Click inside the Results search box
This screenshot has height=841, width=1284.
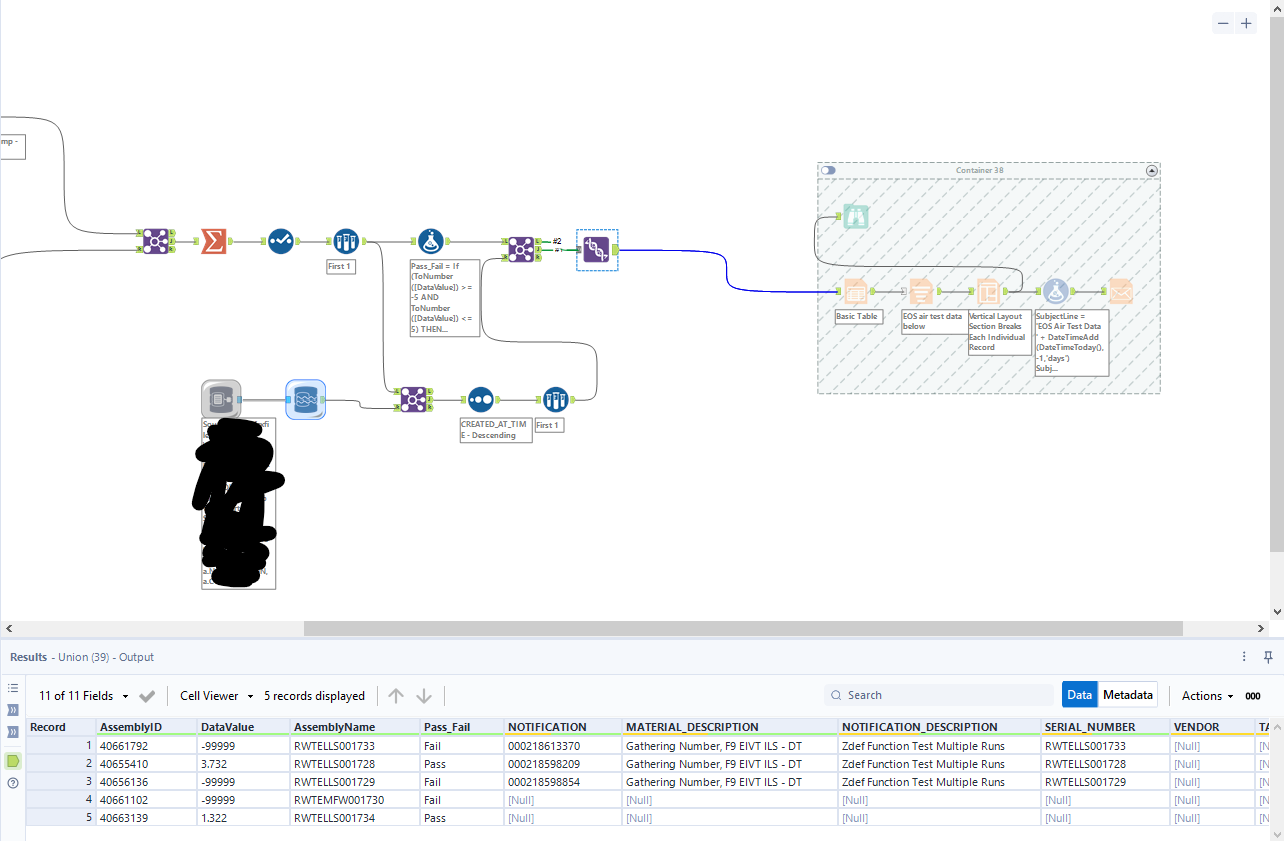click(940, 694)
